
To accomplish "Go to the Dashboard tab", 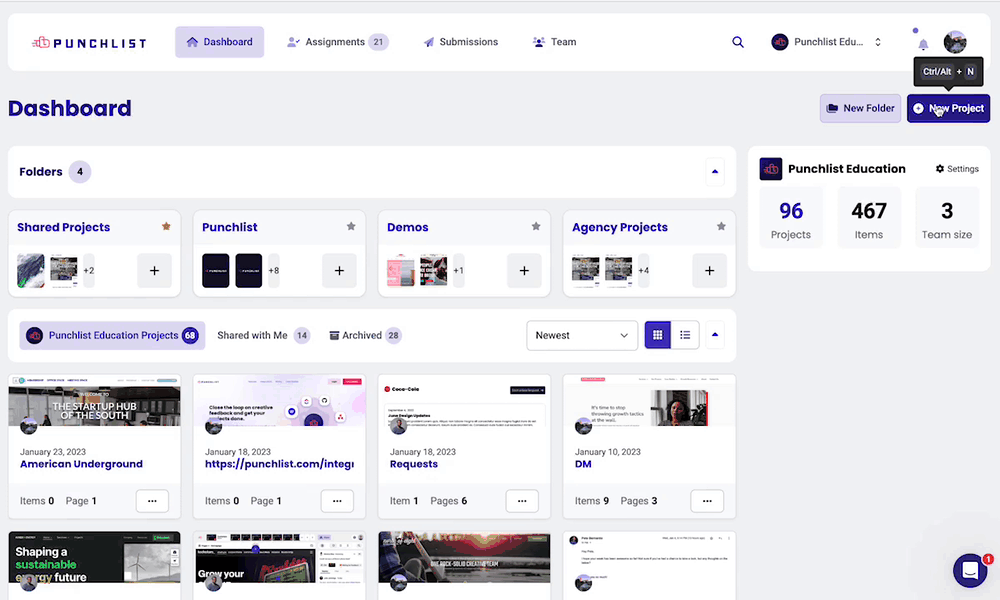I will click(219, 42).
